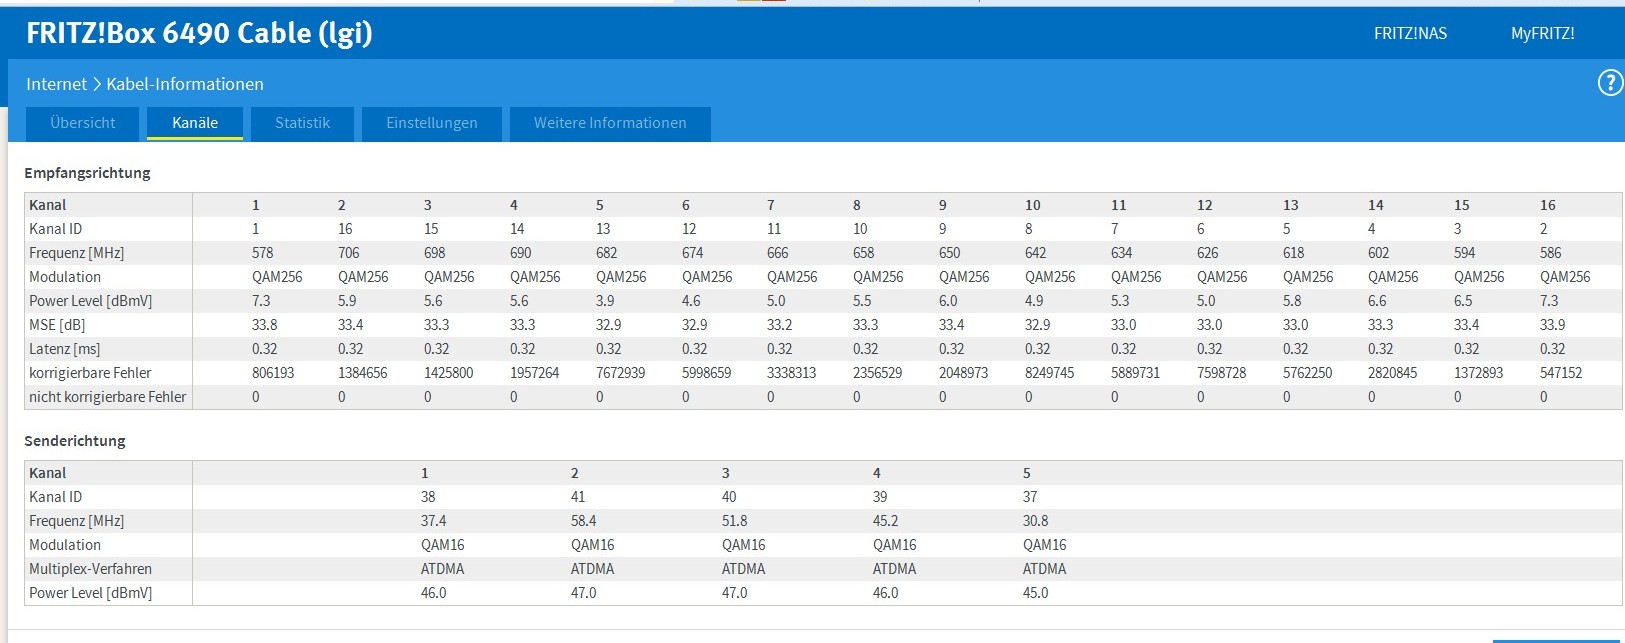
Task: Switch to the Übersicht tab
Action: 83,123
